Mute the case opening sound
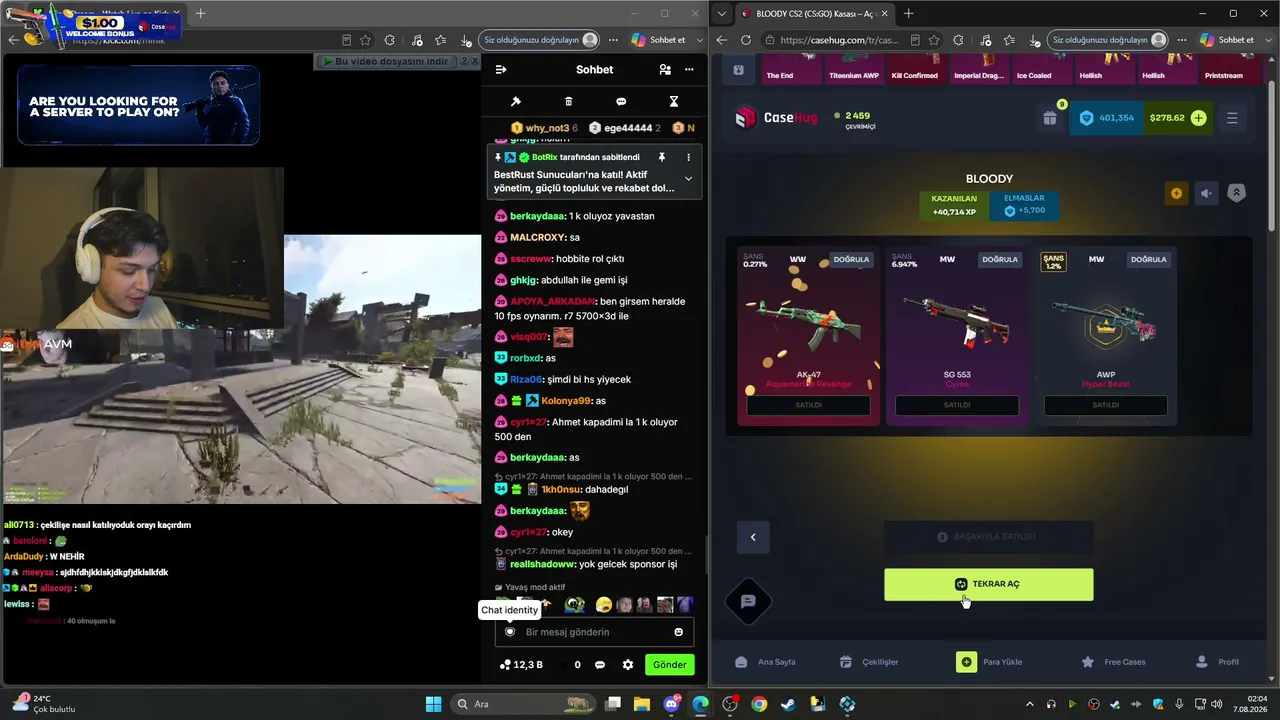 (x=1206, y=194)
